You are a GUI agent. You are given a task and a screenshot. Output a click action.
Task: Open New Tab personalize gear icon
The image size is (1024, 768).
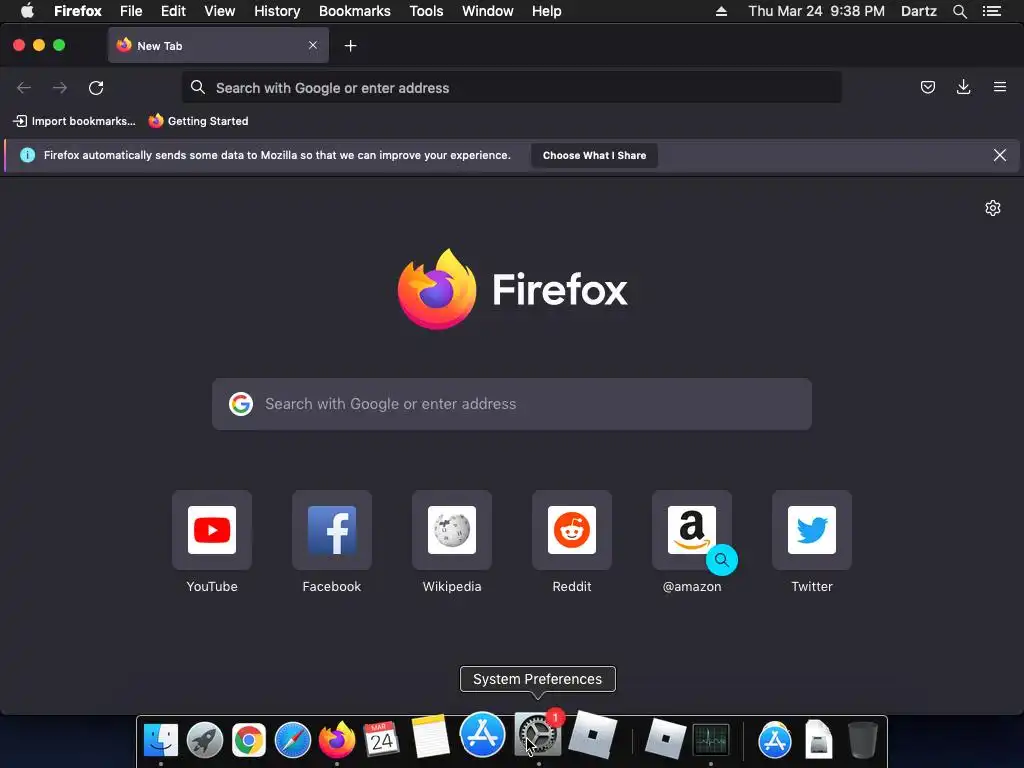993,208
